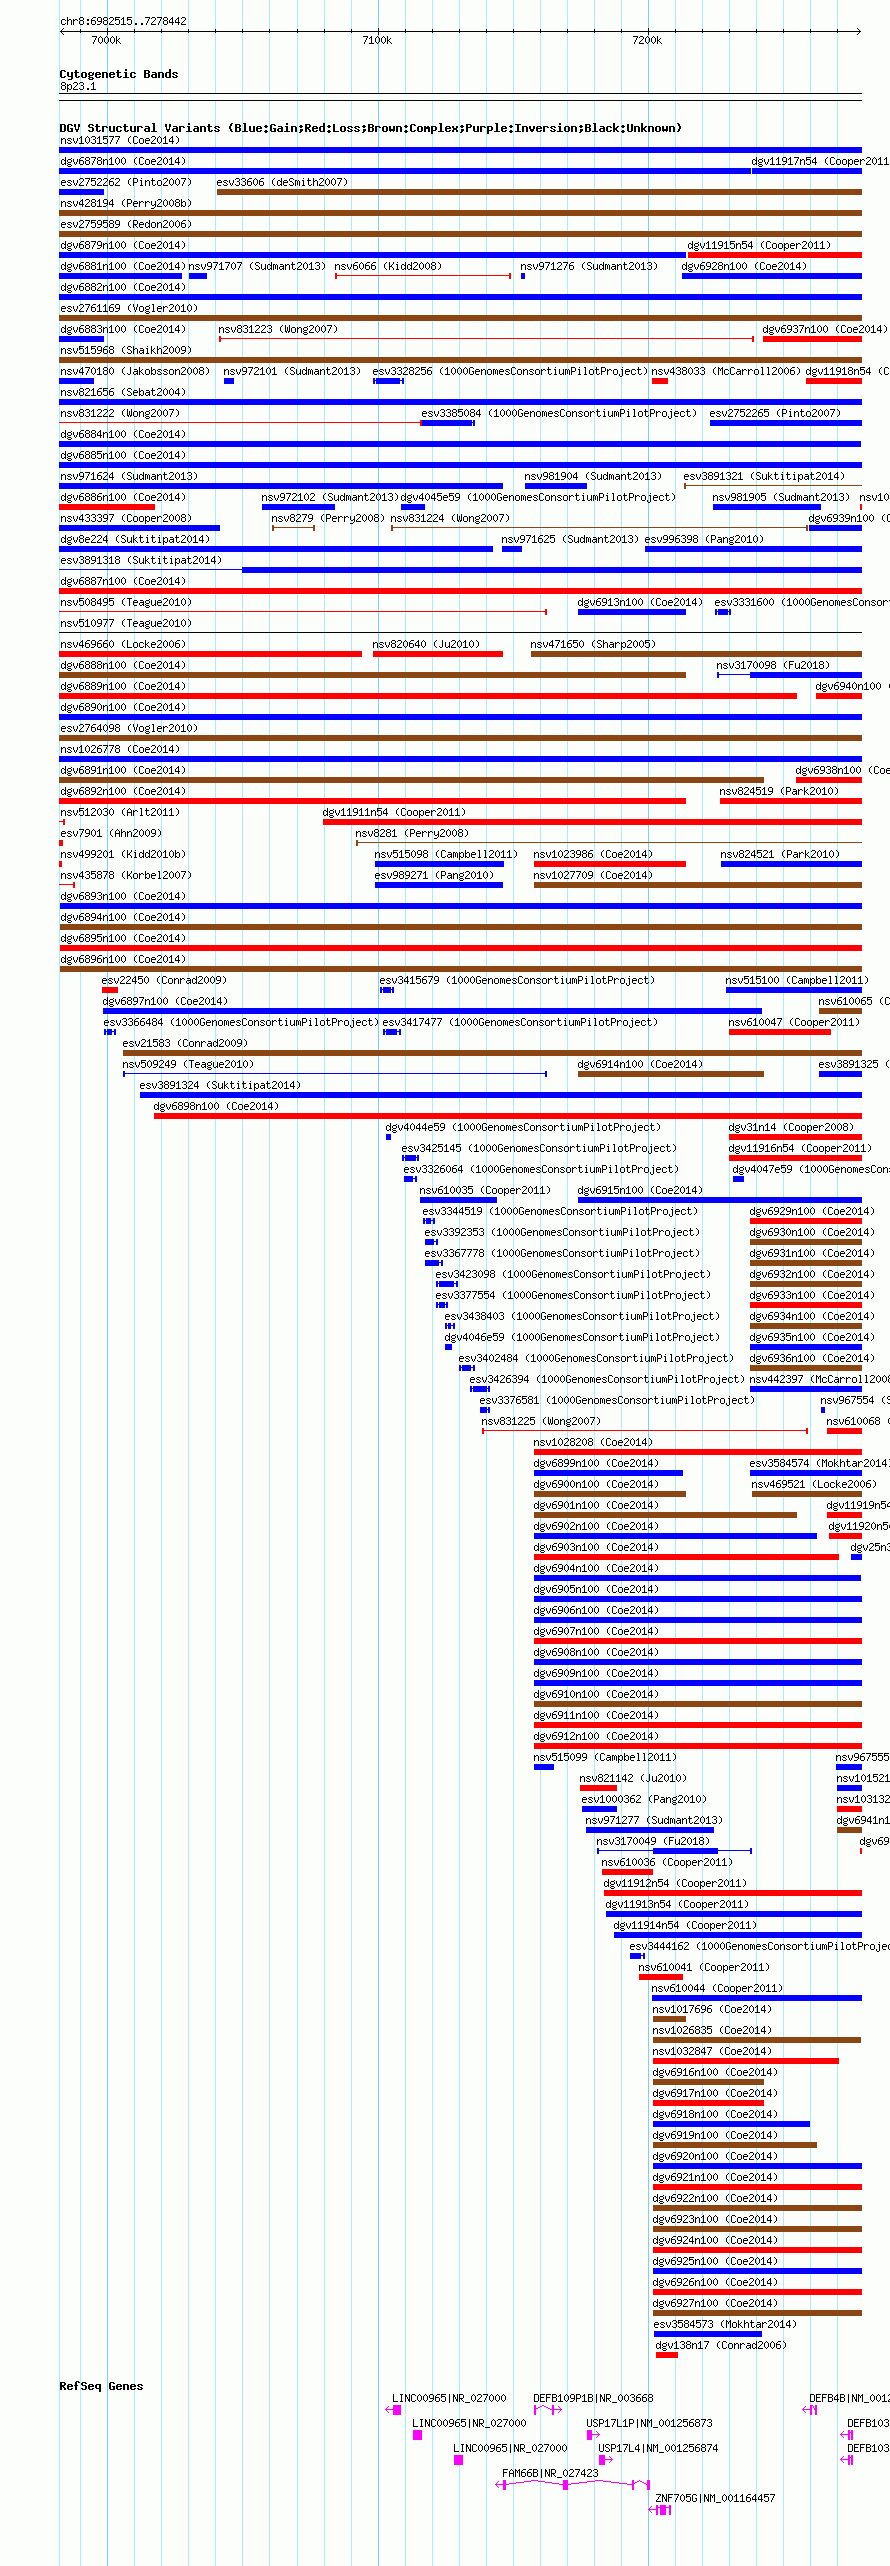The width and height of the screenshot is (890, 2566).
Task: Select the dgv11917n54 (Cooper2011) variant label
Action: pyautogui.click(x=820, y=161)
